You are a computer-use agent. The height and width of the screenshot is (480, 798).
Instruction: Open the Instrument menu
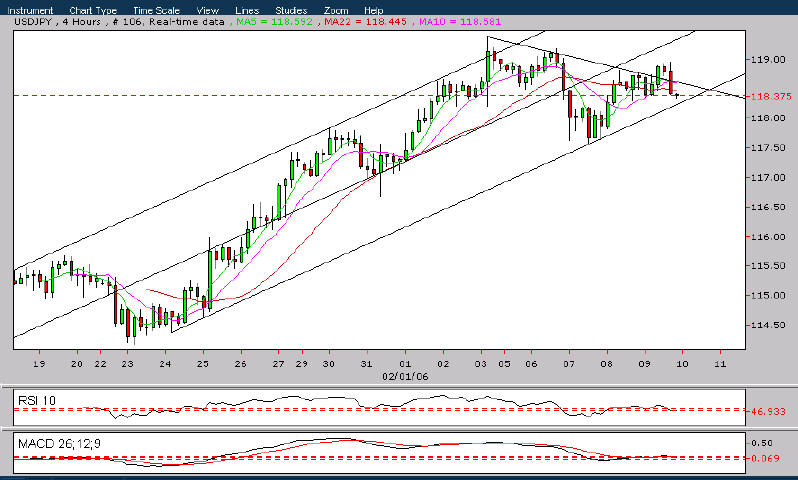point(30,10)
